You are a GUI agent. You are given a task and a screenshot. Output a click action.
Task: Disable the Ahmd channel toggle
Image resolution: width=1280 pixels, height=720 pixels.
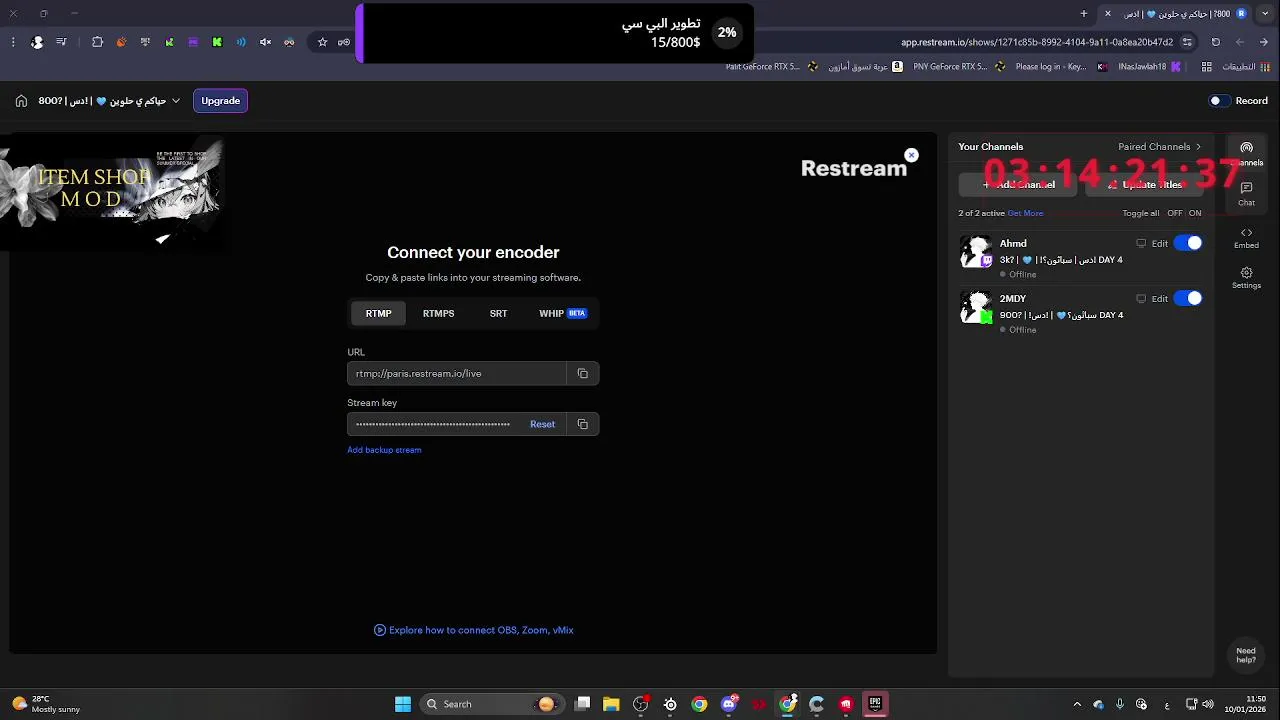coord(1188,243)
